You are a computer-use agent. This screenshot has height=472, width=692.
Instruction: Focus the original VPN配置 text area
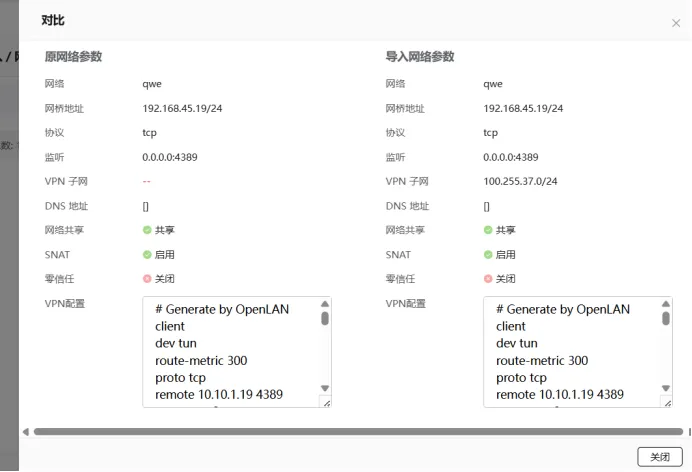[230, 352]
